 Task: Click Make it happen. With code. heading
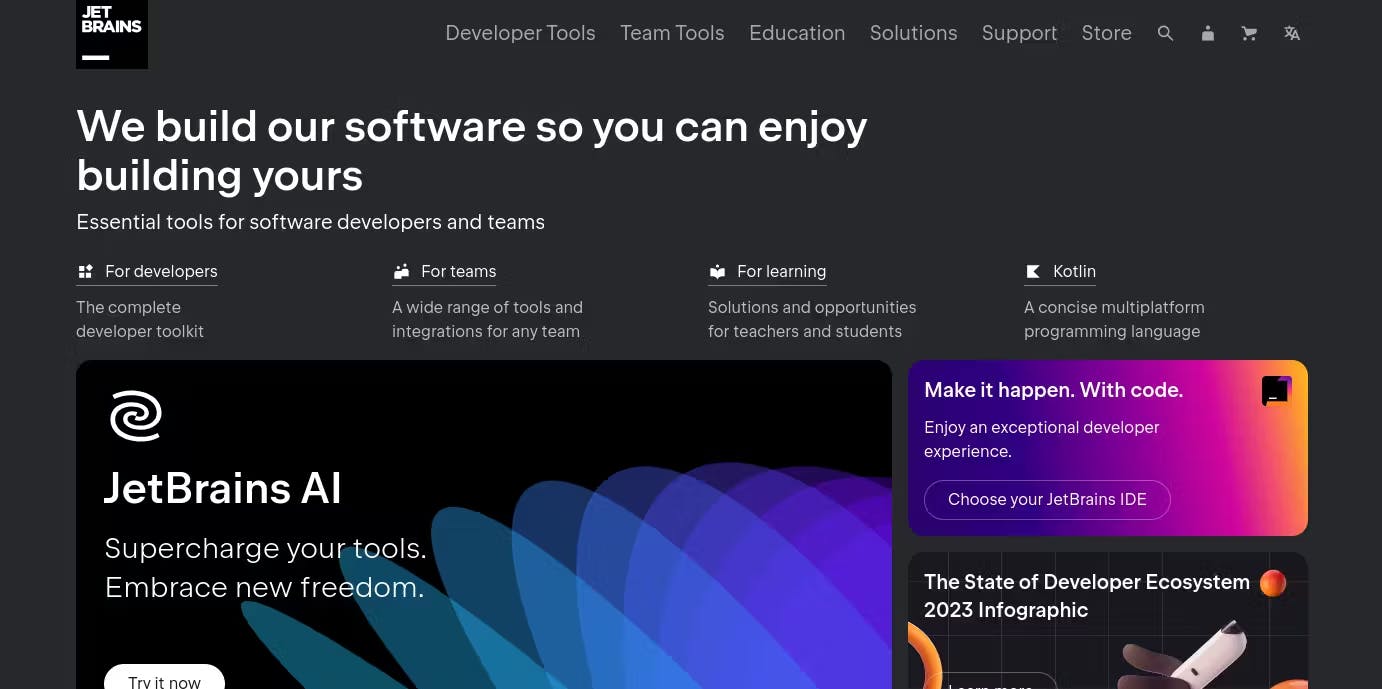[x=1053, y=390]
